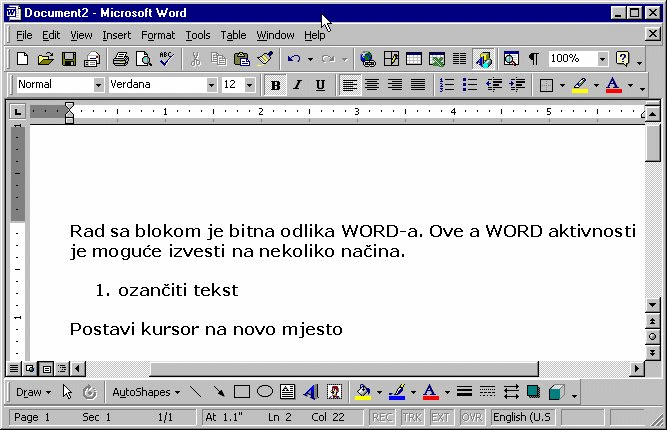667x430 pixels.
Task: Click the AutoShapes button
Action: (x=145, y=392)
